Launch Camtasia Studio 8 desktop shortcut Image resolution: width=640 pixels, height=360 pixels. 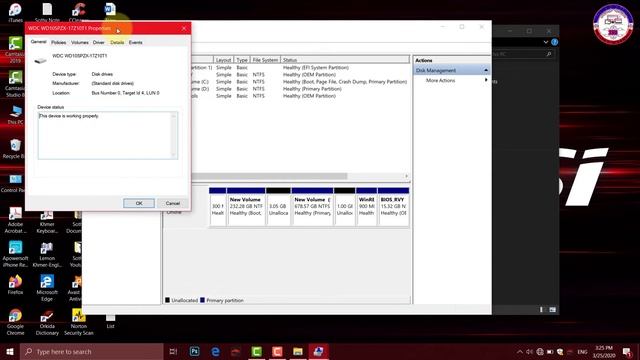pos(15,84)
